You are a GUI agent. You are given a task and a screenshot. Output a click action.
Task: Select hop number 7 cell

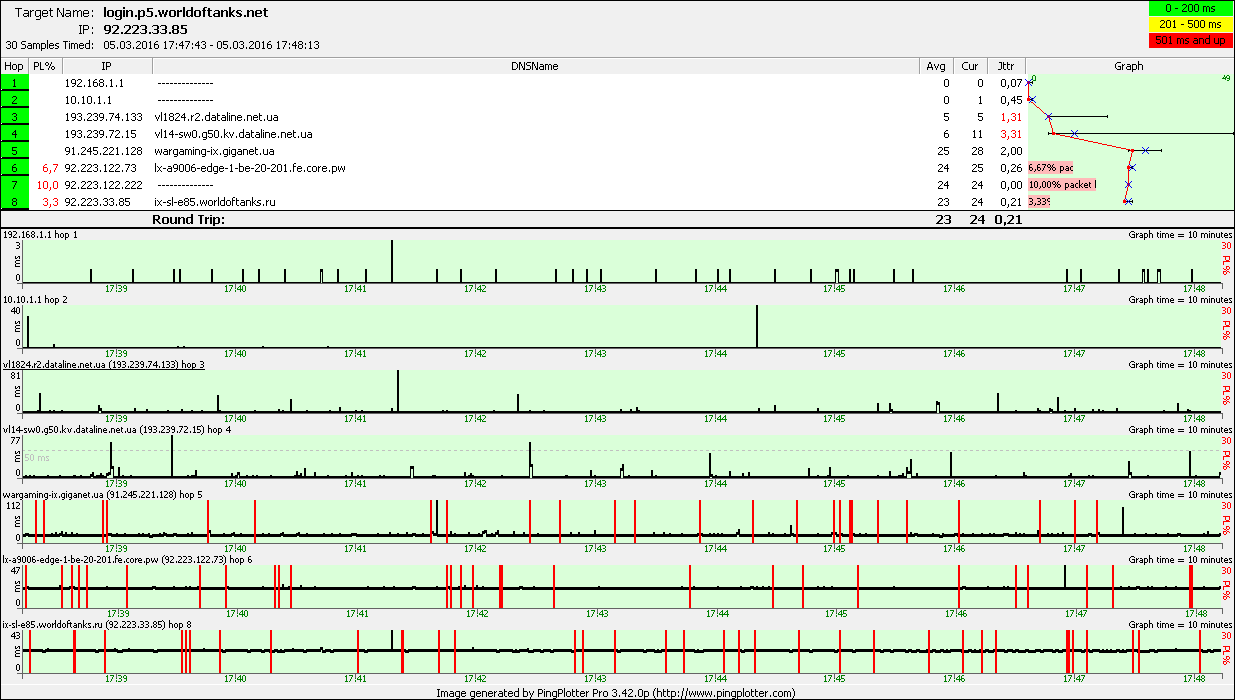[x=15, y=185]
